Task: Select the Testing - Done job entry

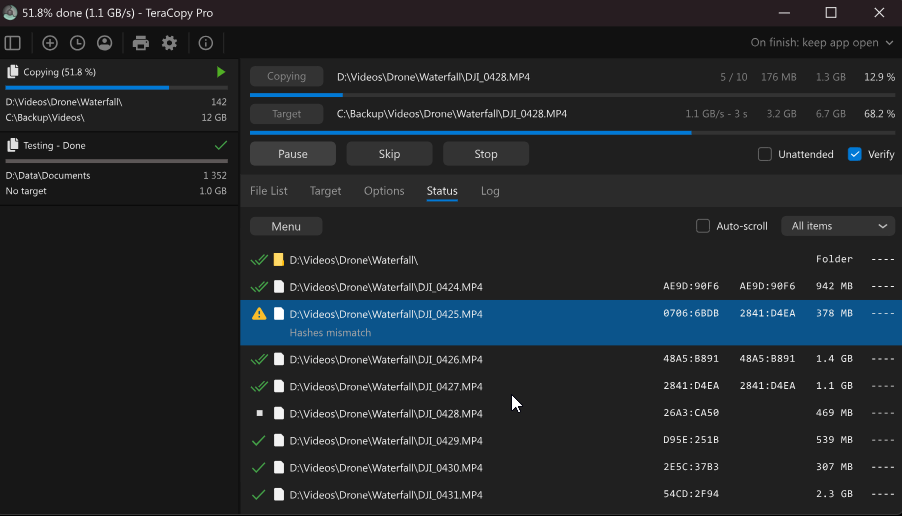Action: [120, 169]
